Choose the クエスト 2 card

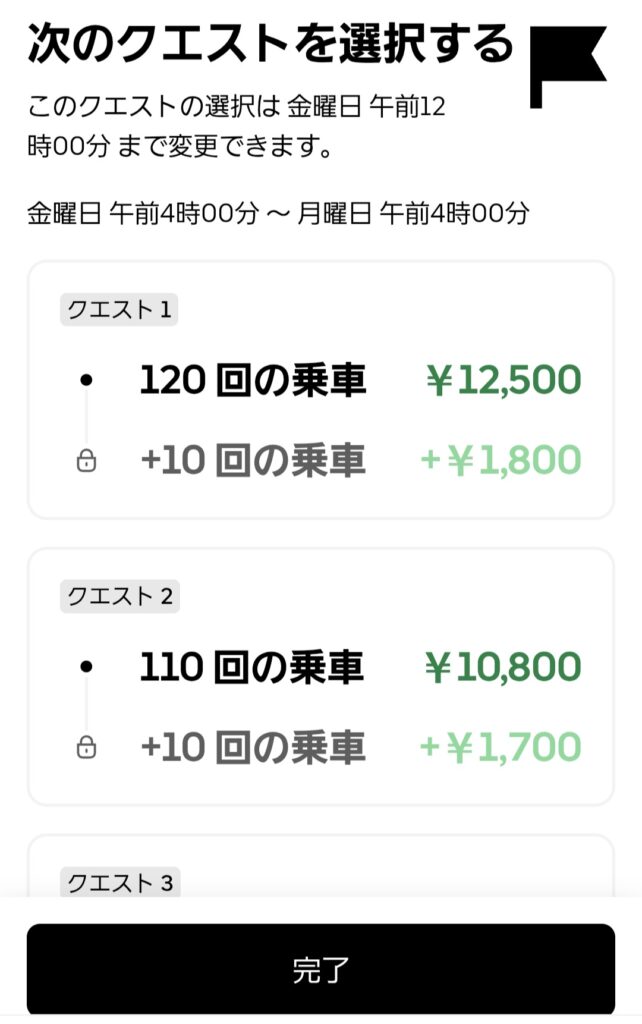[x=320, y=676]
